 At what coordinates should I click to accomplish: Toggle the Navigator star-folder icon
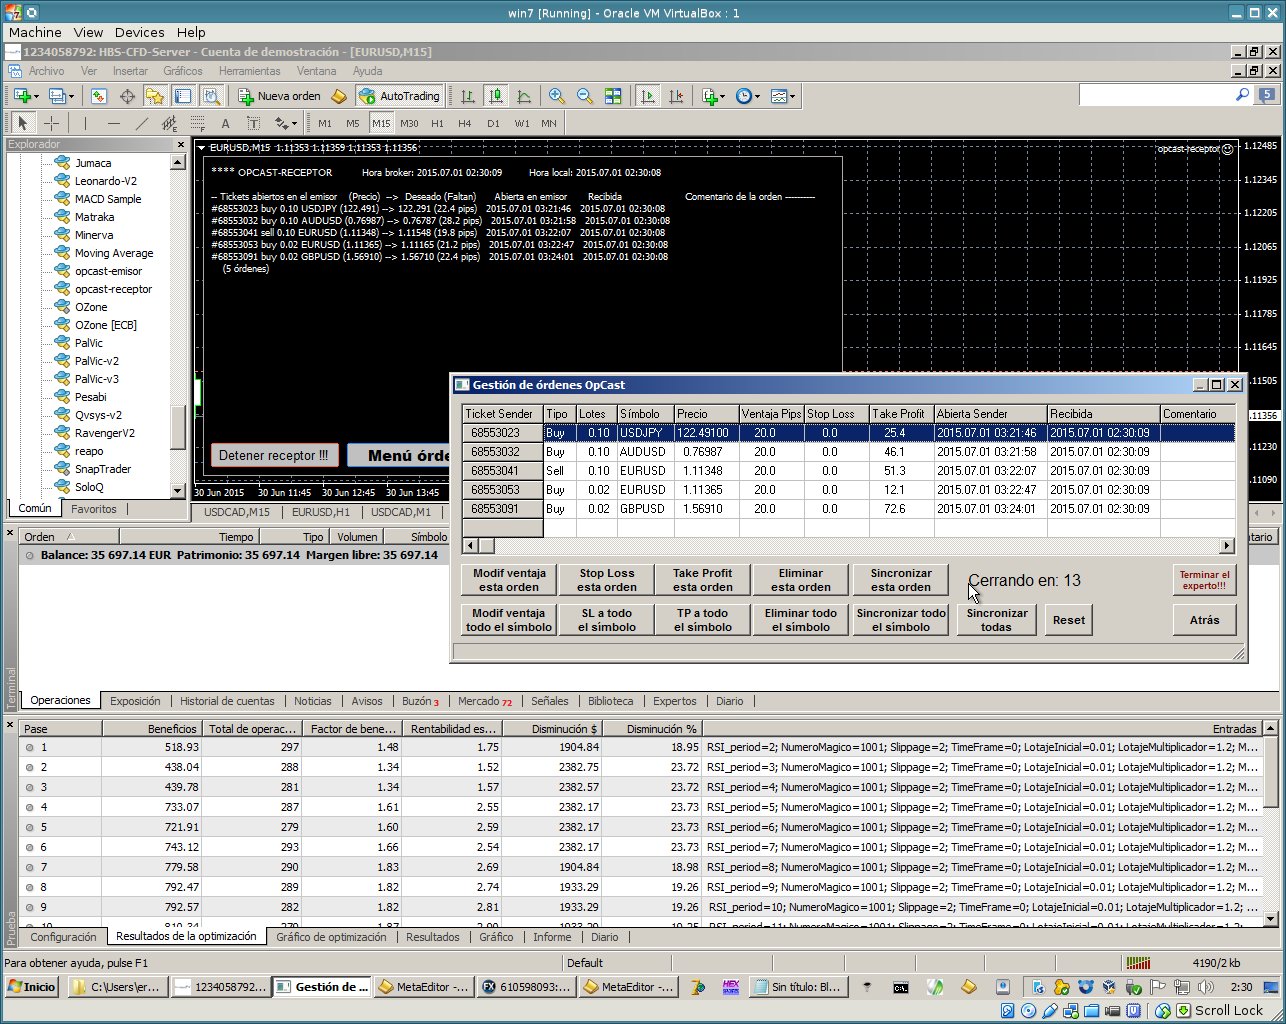tap(155, 96)
